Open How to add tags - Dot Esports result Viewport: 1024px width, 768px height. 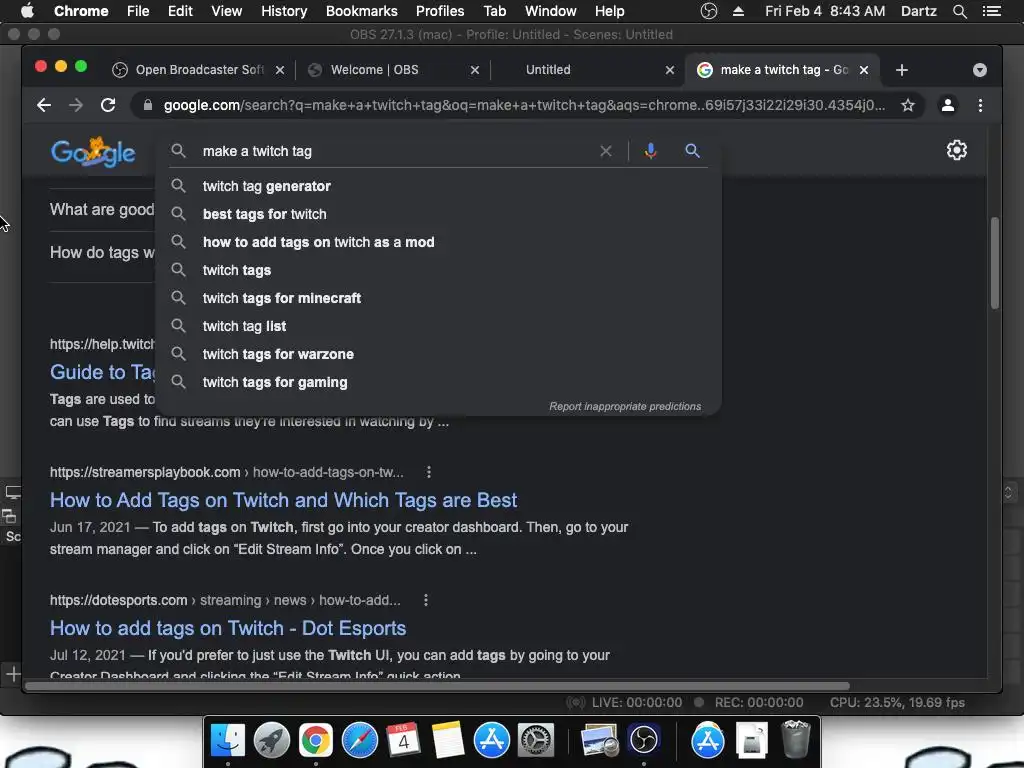(x=228, y=628)
